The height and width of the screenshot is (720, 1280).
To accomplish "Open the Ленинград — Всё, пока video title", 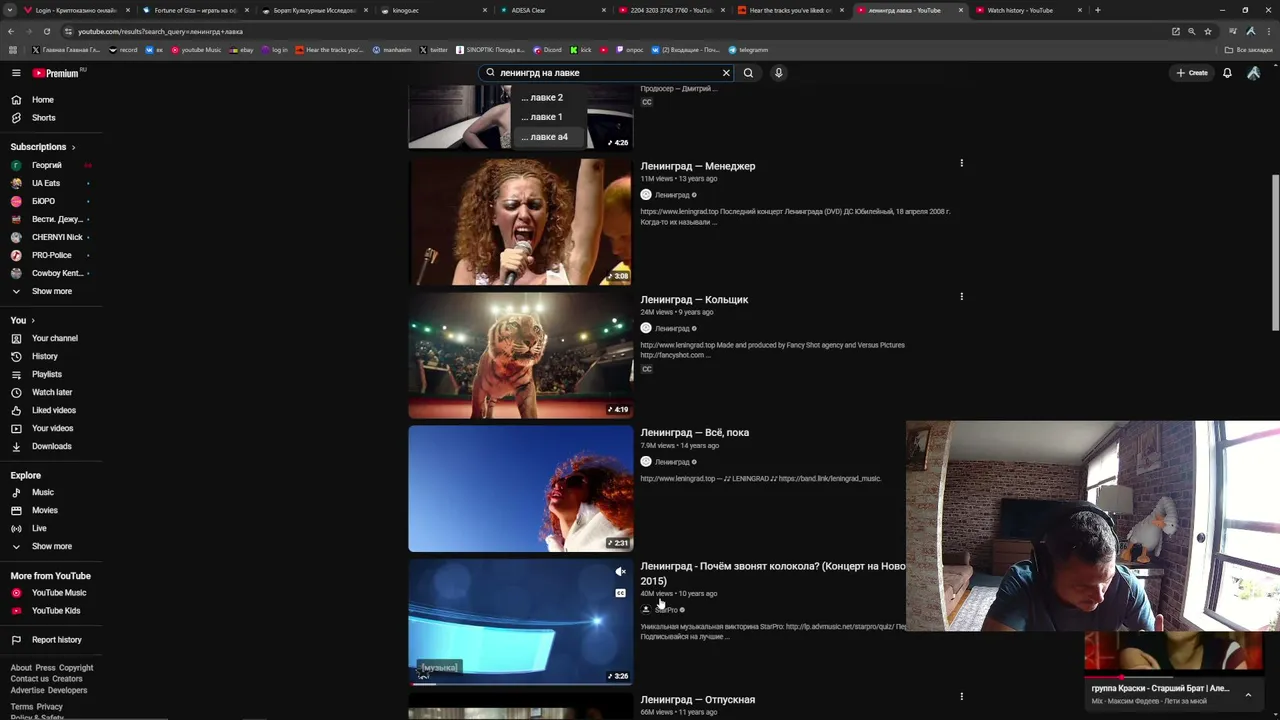I will [x=695, y=433].
